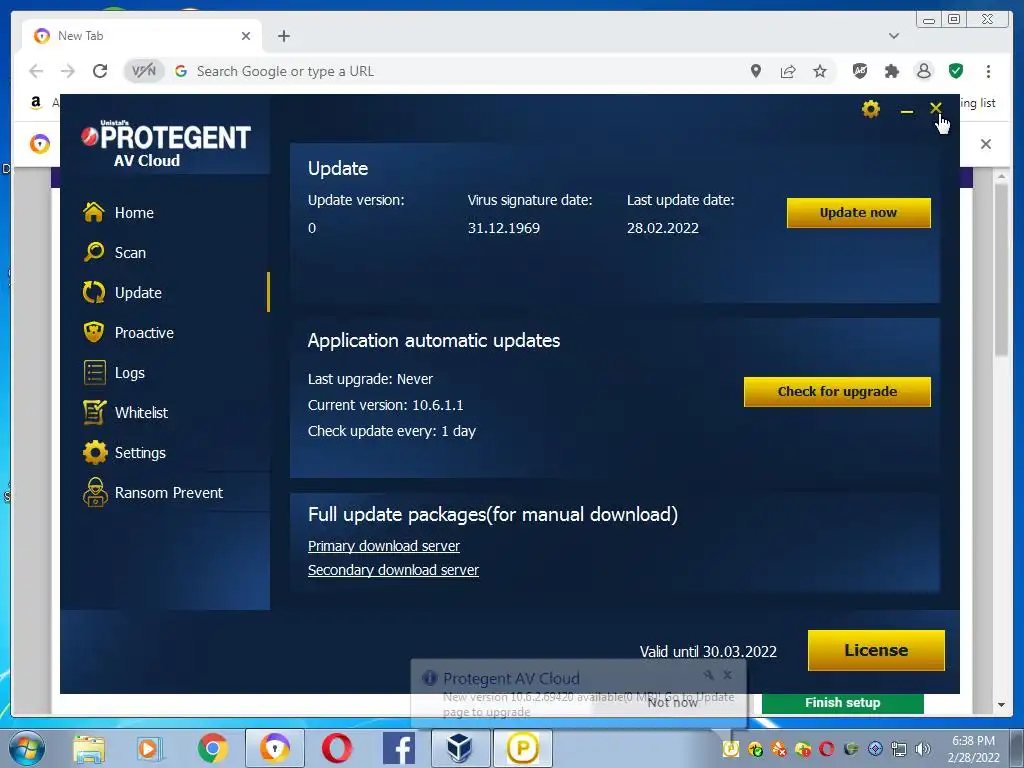1024x768 pixels.
Task: Open VirtualBox from taskbar
Action: click(x=460, y=748)
